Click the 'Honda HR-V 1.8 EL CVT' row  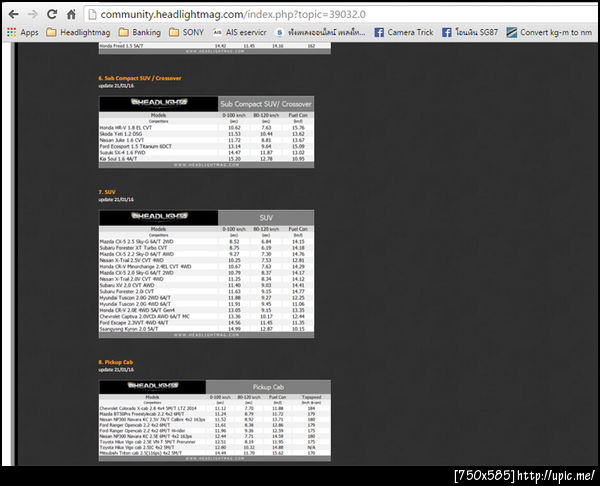coord(207,128)
